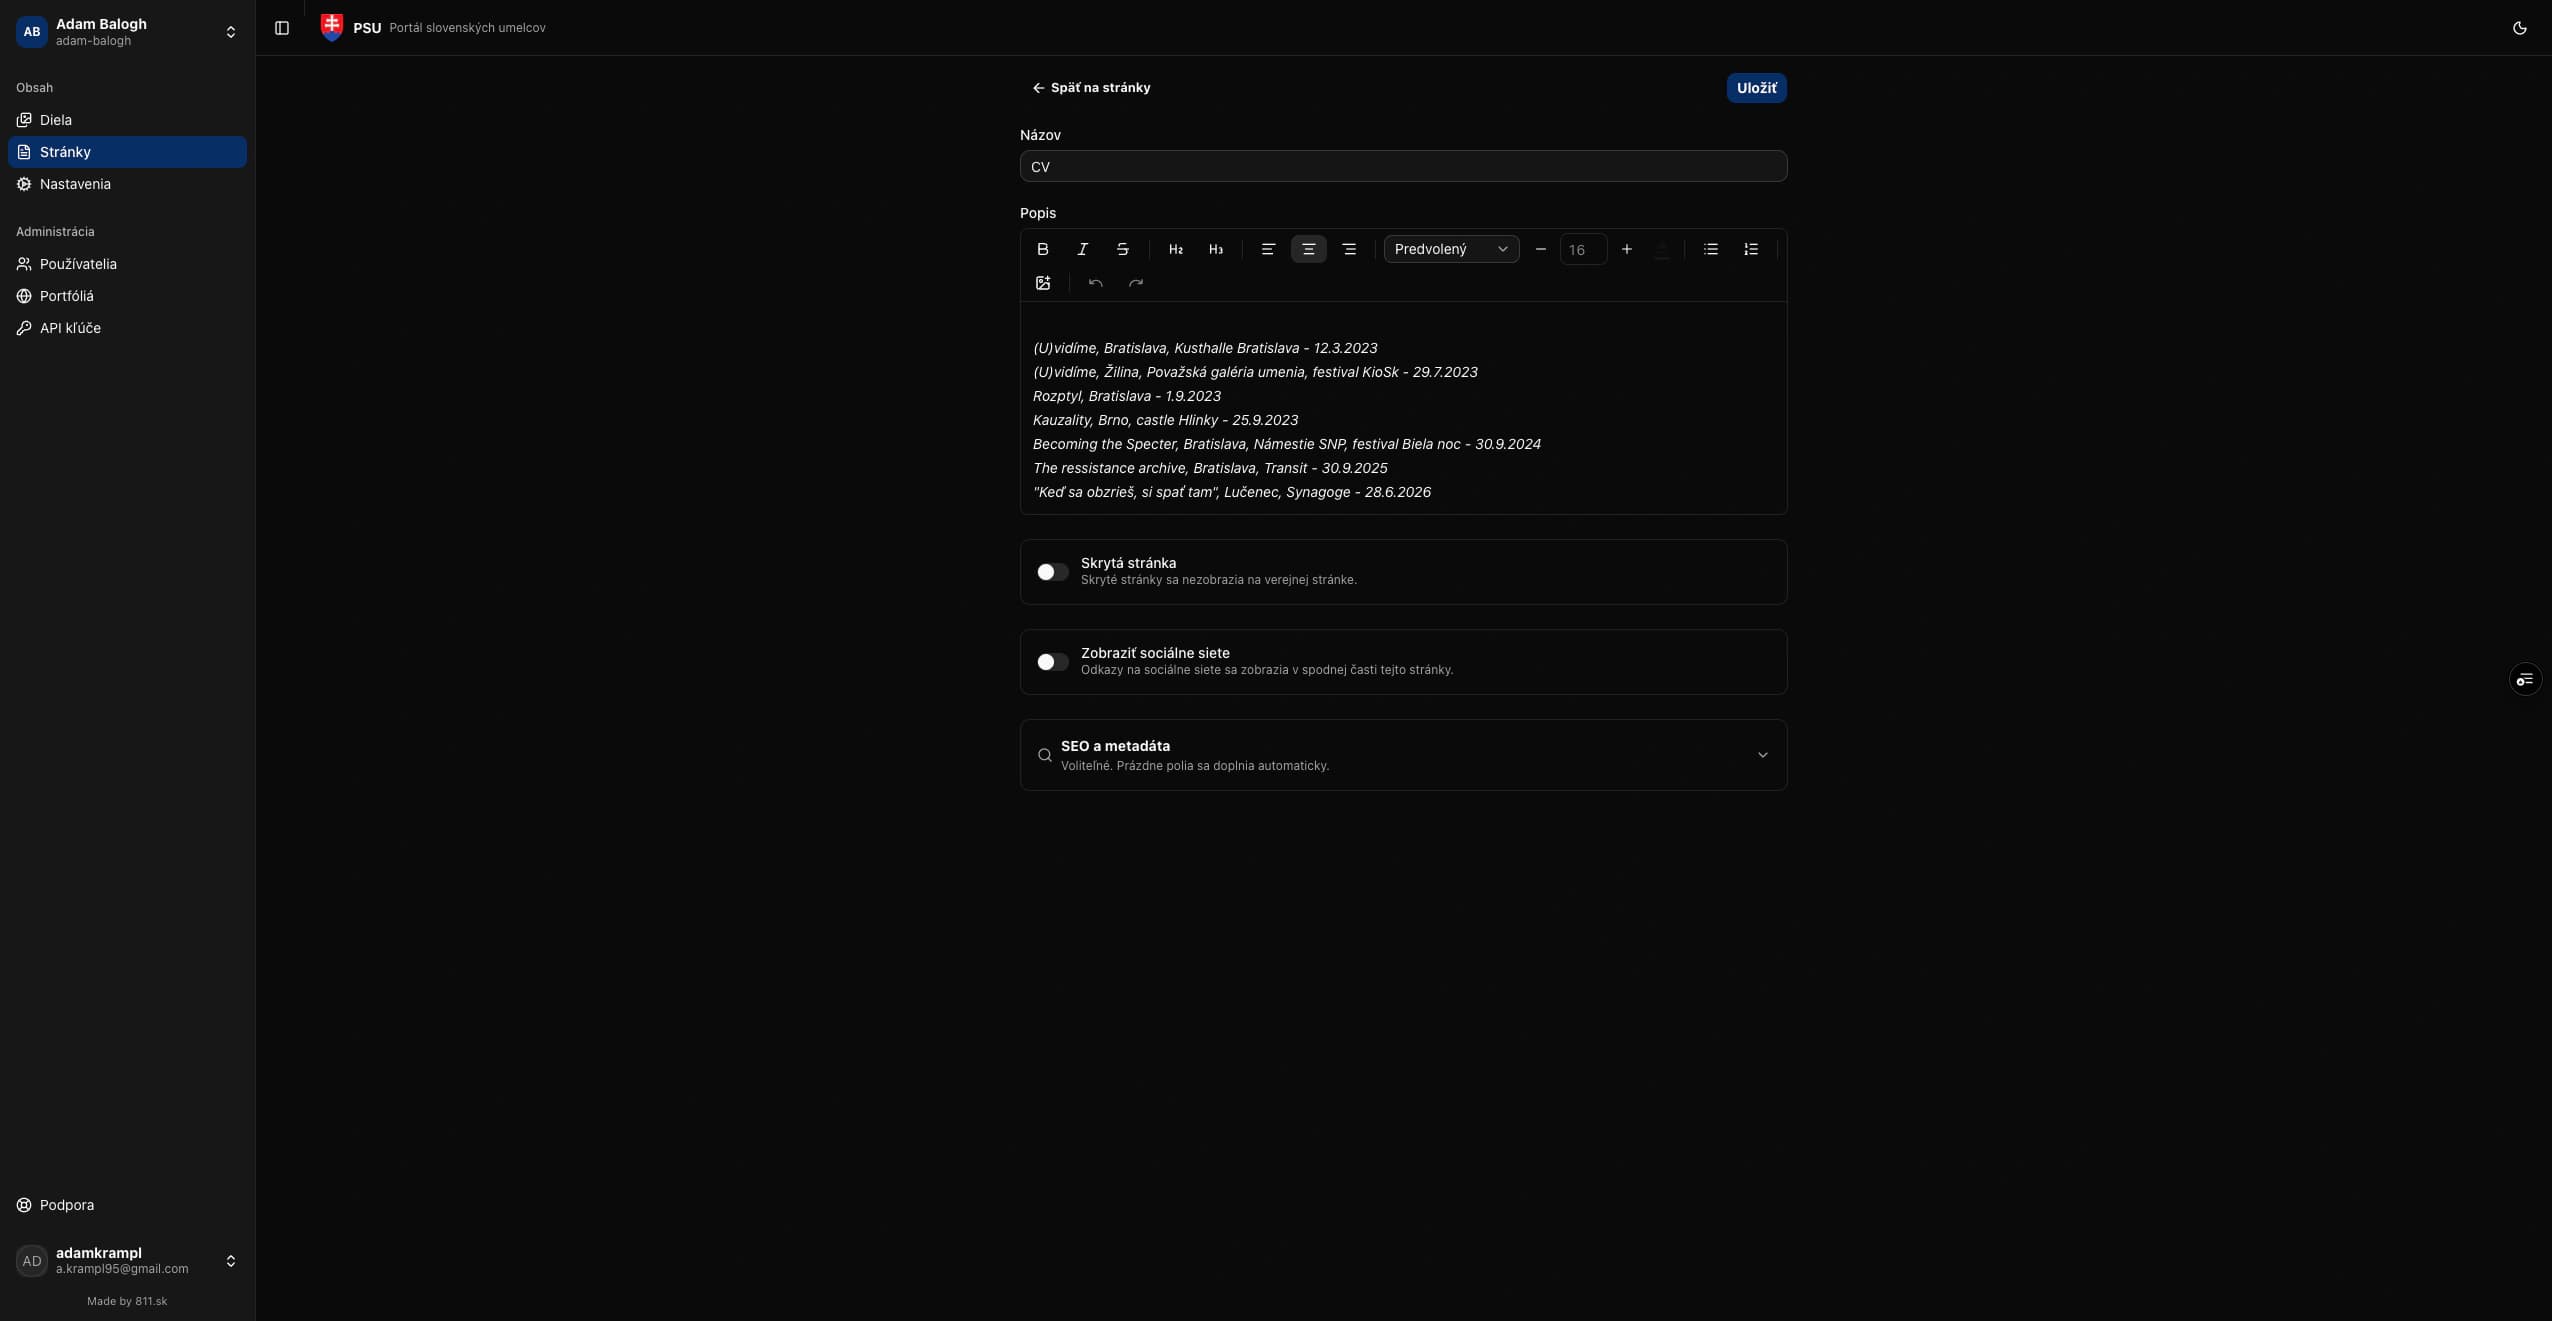Open Podpora support link
This screenshot has height=1321, width=2552.
pos(127,1205)
